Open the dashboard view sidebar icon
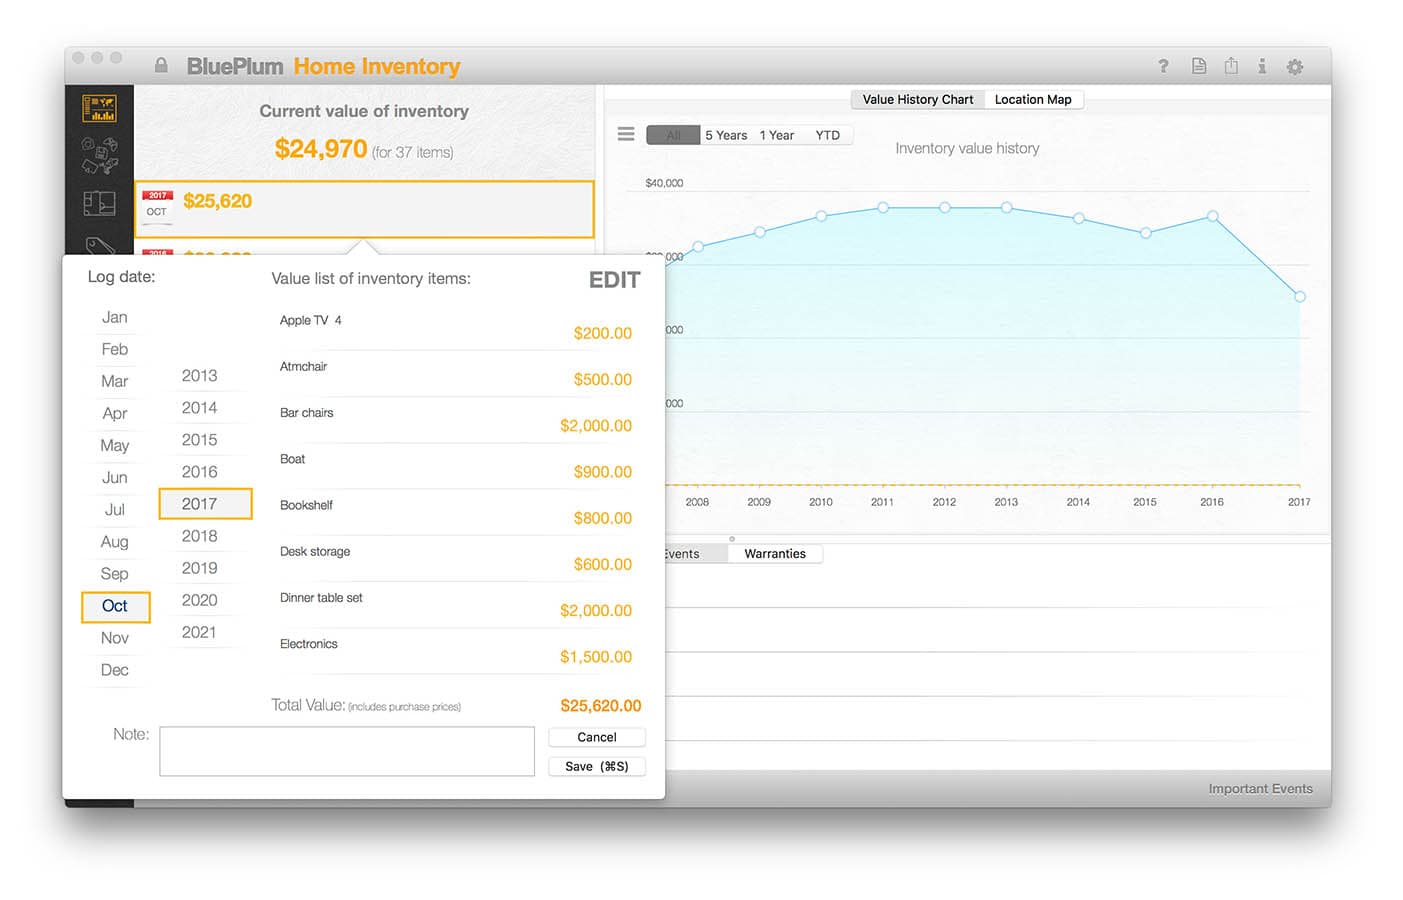 (99, 108)
